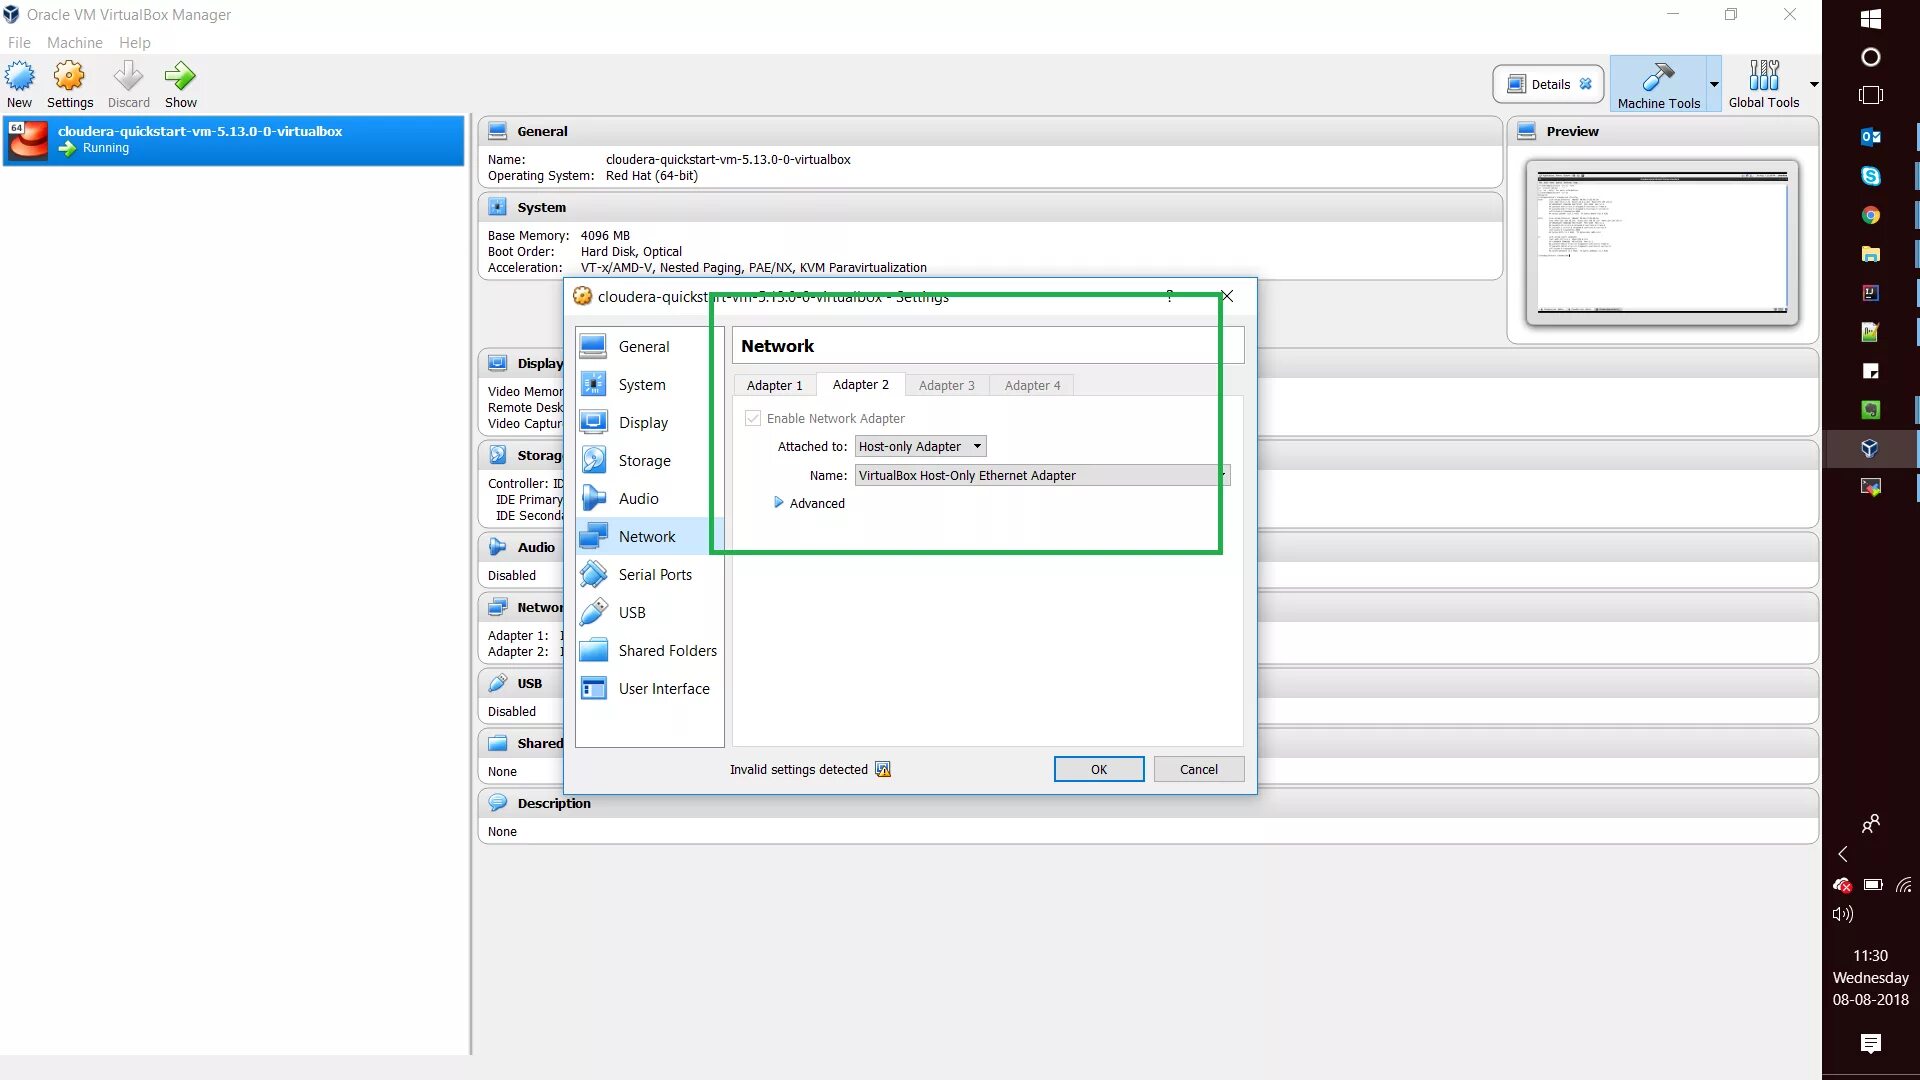
Task: Open Skype from the taskbar
Action: [x=1871, y=176]
